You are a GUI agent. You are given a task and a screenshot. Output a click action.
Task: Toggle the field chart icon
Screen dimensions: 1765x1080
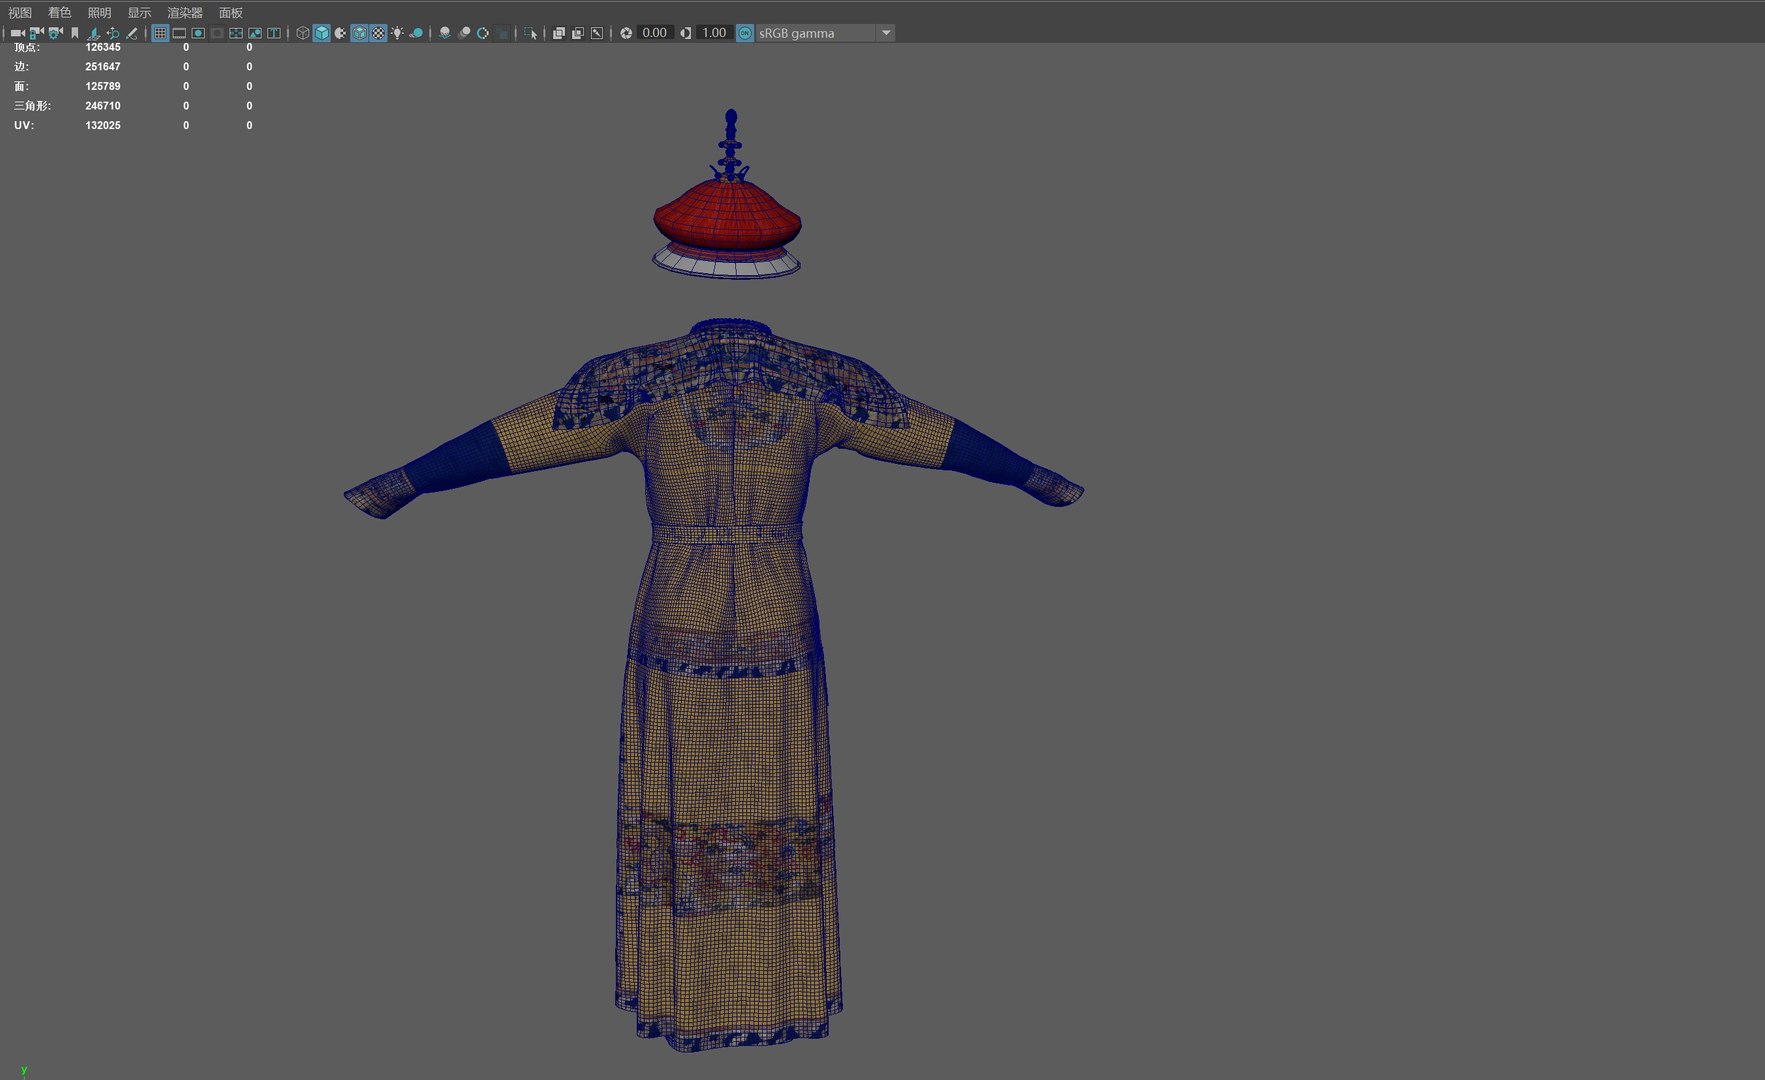pos(236,33)
